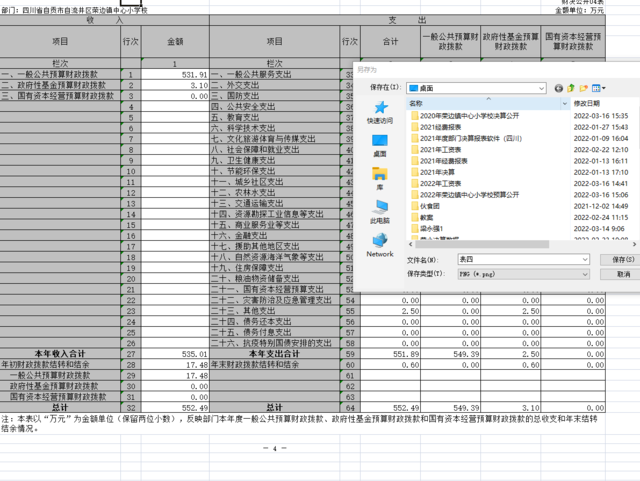Create a new folder via toolbar icon
Viewport: 640px width, 481px height.
coord(585,88)
